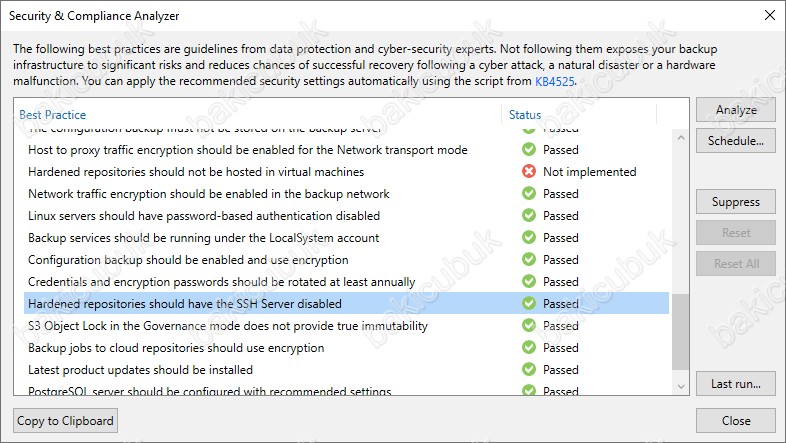Click Passed icon for Backup services LocalSystem row
Image resolution: width=786 pixels, height=443 pixels.
528,238
